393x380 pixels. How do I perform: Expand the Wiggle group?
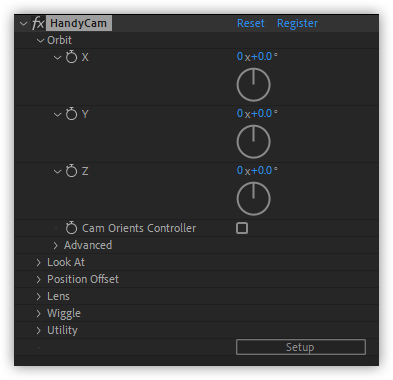(39, 314)
